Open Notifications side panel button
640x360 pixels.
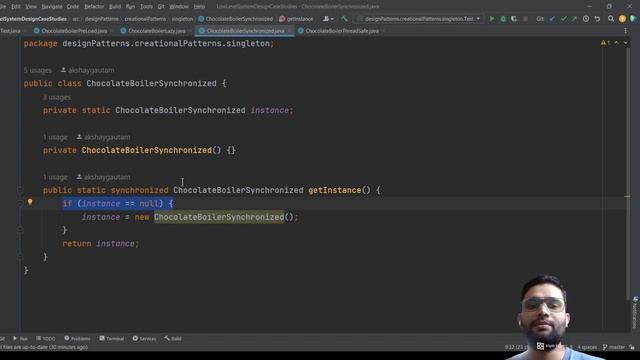(635, 312)
